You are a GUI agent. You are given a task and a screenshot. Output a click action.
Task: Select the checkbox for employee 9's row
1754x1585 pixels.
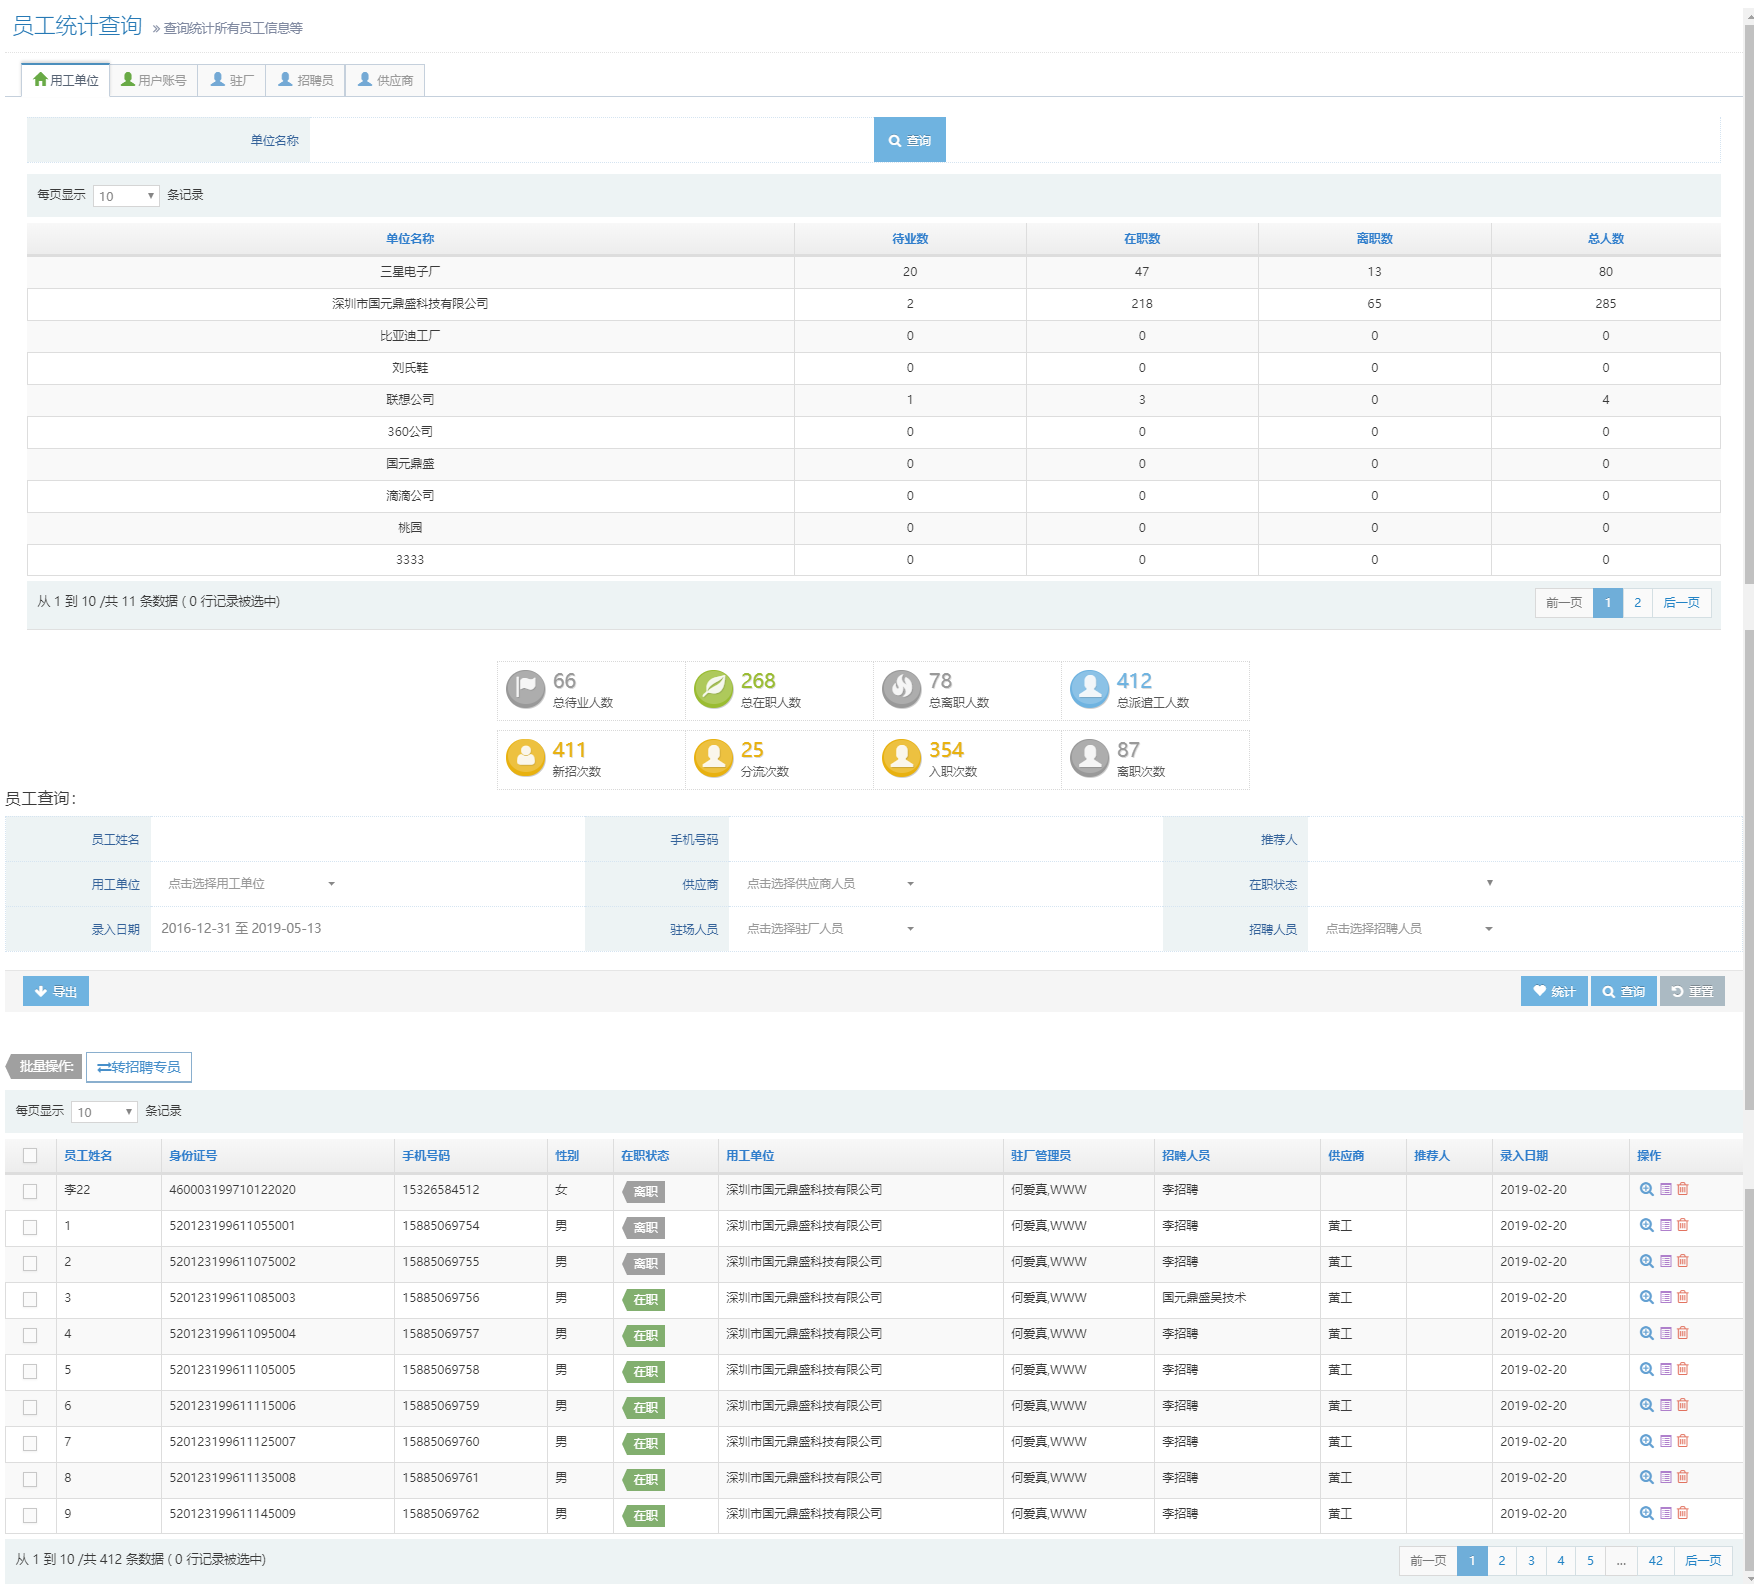30,1515
